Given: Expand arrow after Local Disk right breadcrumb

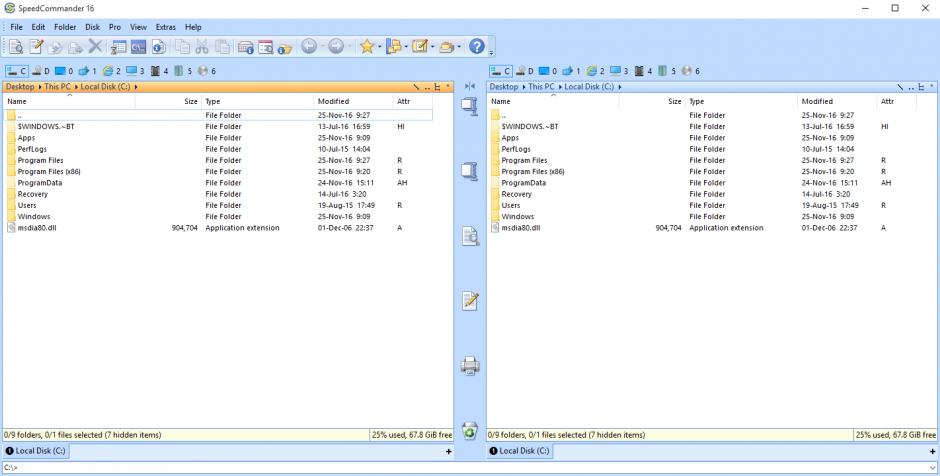Looking at the screenshot, I should click(x=620, y=87).
